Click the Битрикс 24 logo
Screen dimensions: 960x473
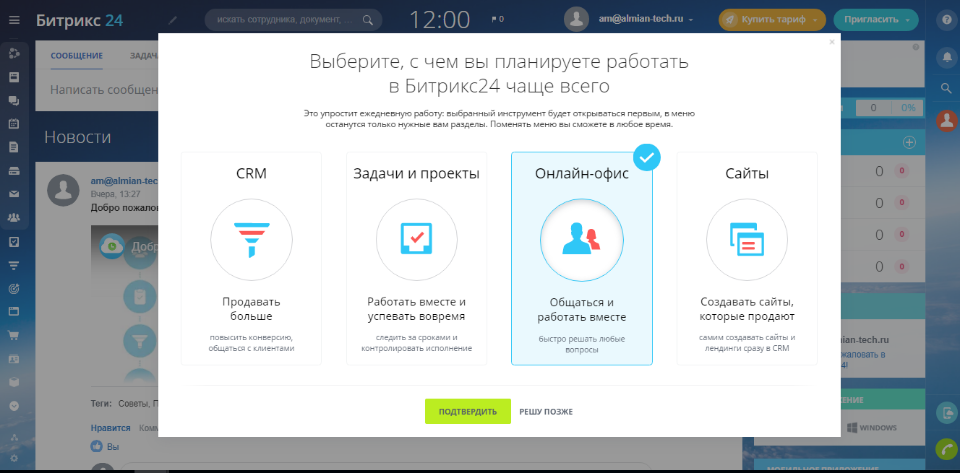click(x=80, y=20)
